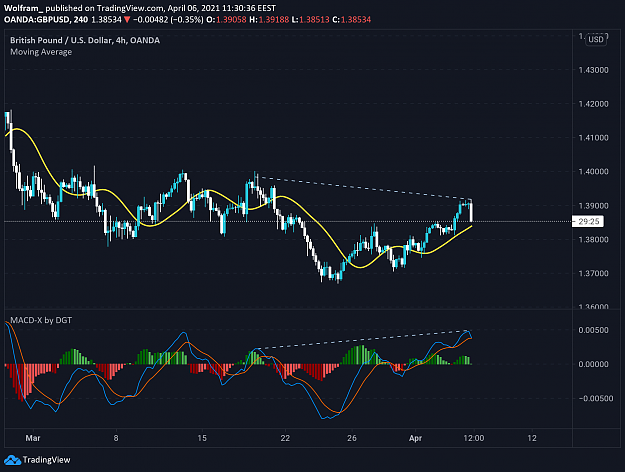Click the MACD-X by DGT indicator label
Screen dimensions: 625x472
[x=41, y=320]
